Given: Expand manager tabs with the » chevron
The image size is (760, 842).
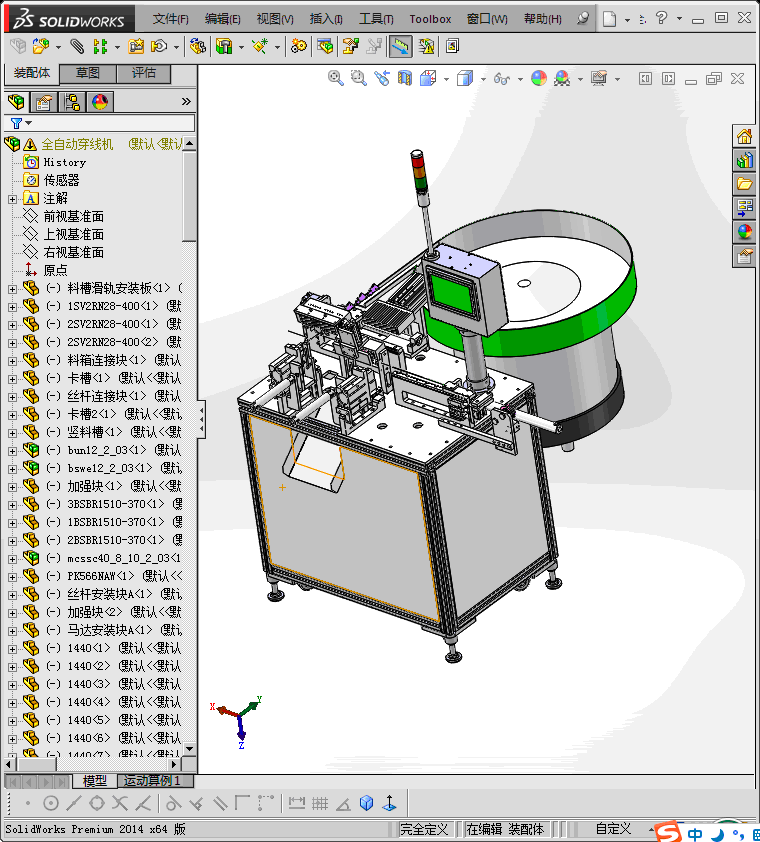Looking at the screenshot, I should [x=186, y=101].
